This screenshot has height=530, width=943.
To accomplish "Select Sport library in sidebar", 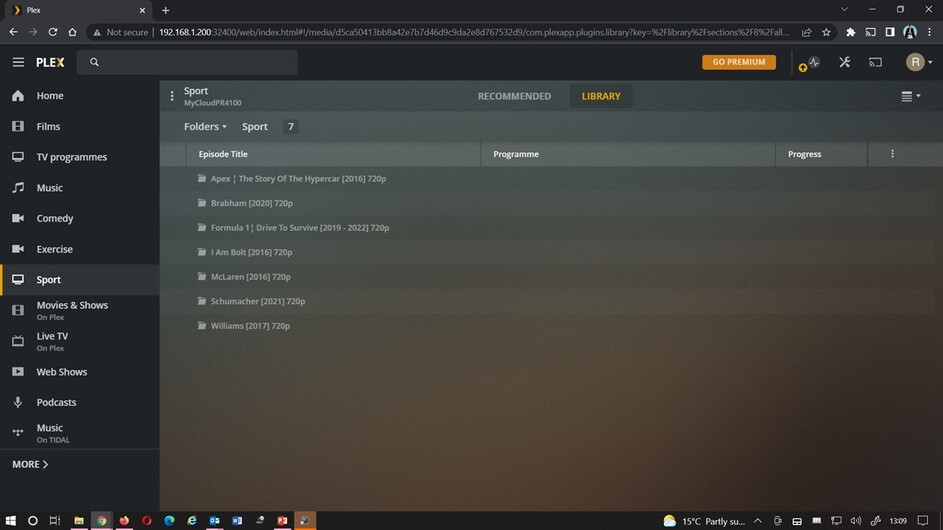I will pyautogui.click(x=79, y=280).
